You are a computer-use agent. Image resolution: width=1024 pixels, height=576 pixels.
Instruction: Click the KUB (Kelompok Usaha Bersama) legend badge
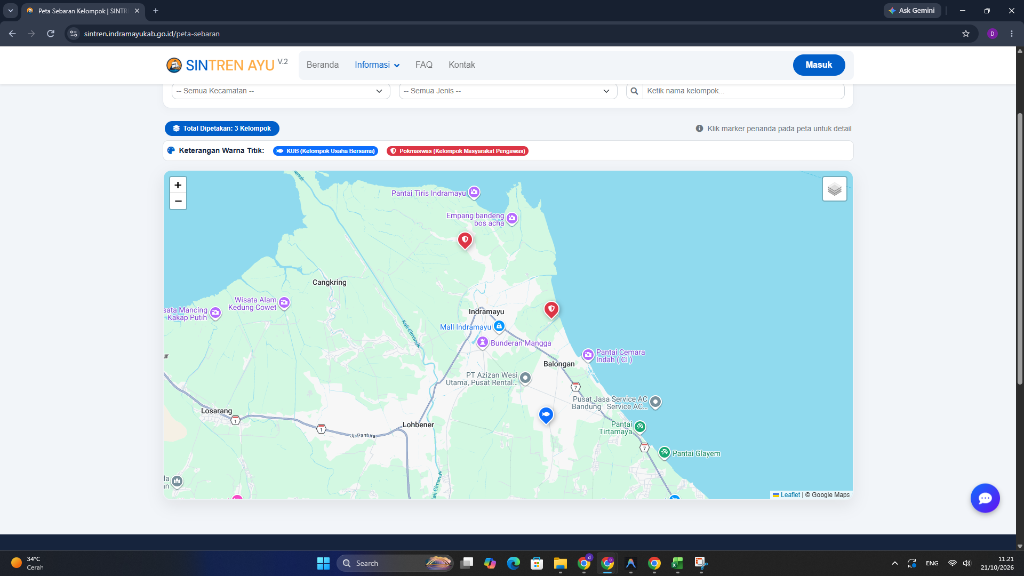(325, 151)
